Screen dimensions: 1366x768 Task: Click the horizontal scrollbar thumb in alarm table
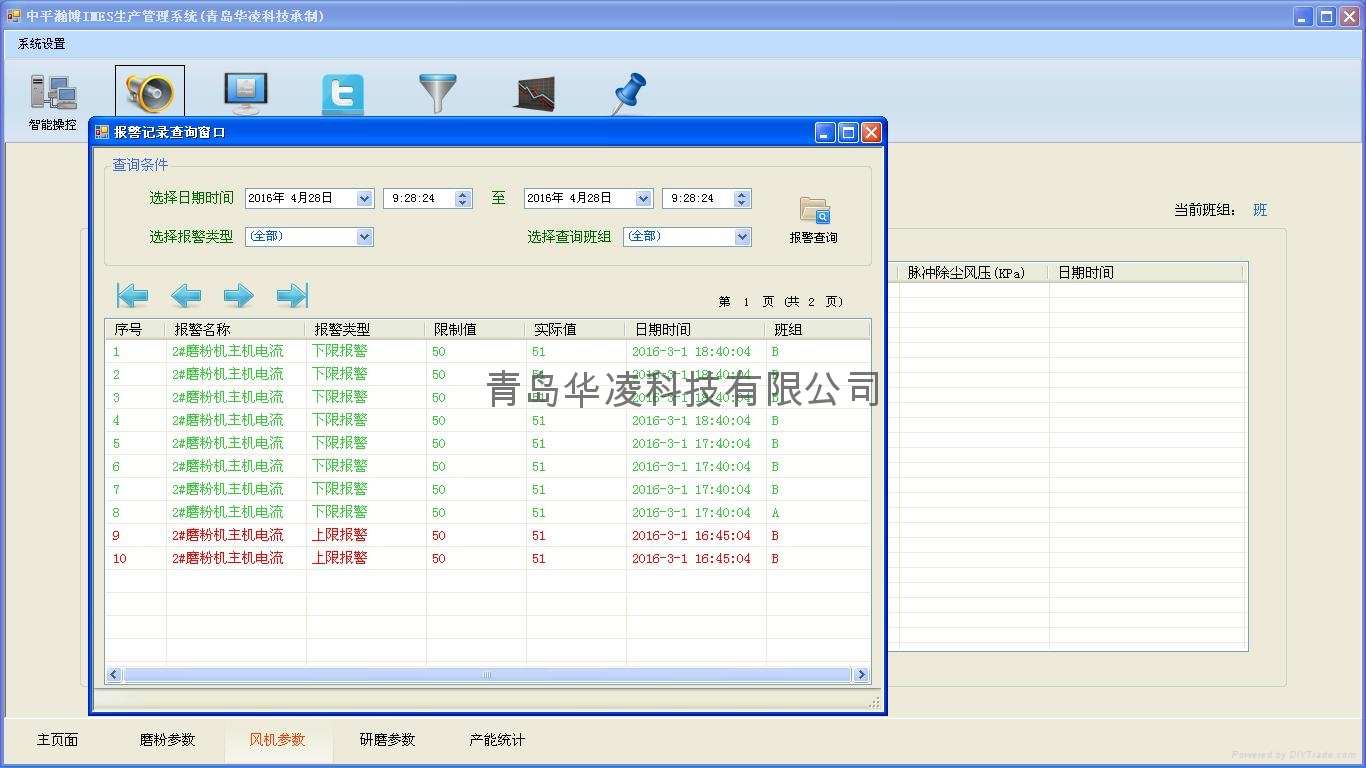(x=487, y=675)
